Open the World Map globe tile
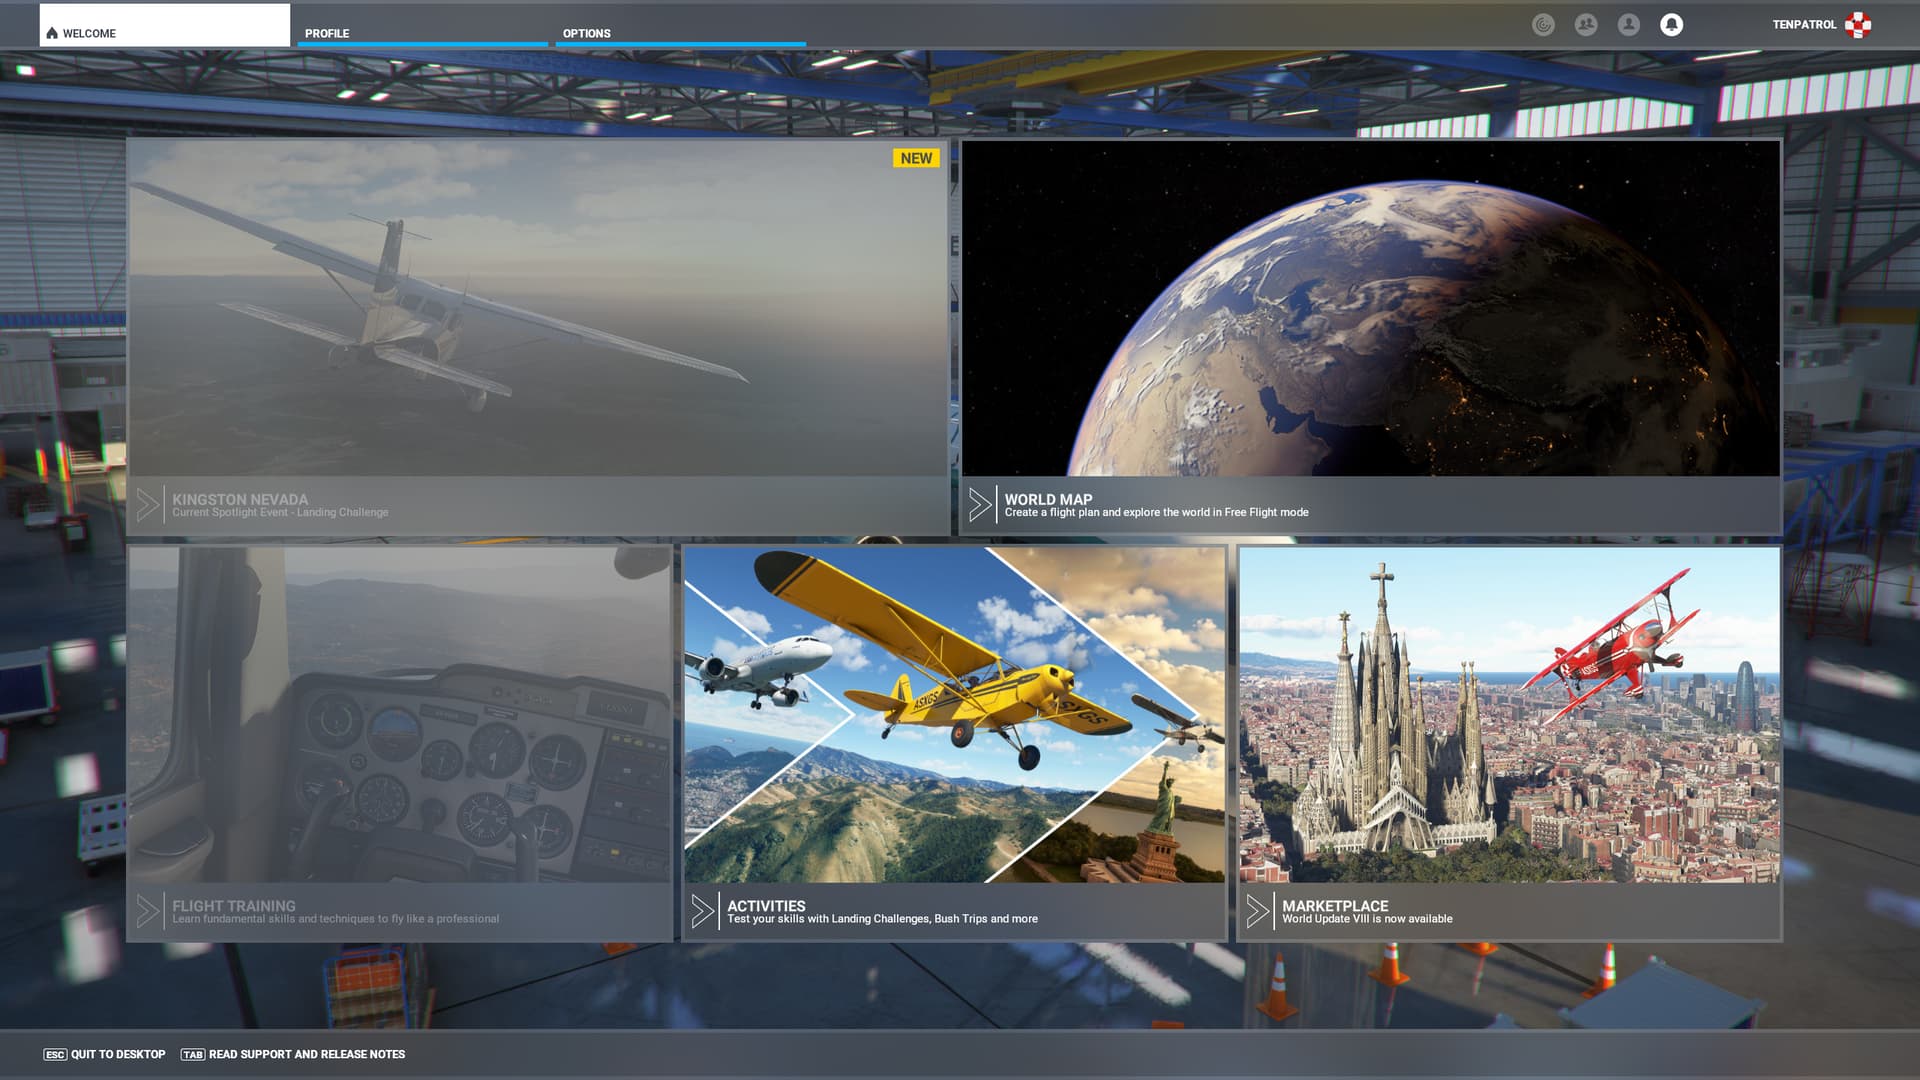 click(1370, 310)
